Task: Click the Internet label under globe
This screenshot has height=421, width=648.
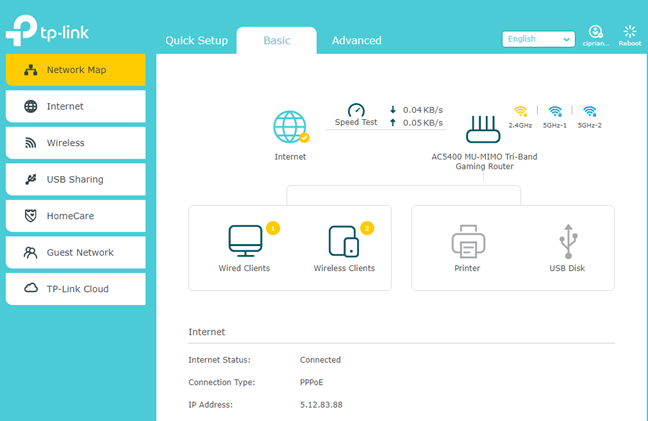Action: coord(290,157)
